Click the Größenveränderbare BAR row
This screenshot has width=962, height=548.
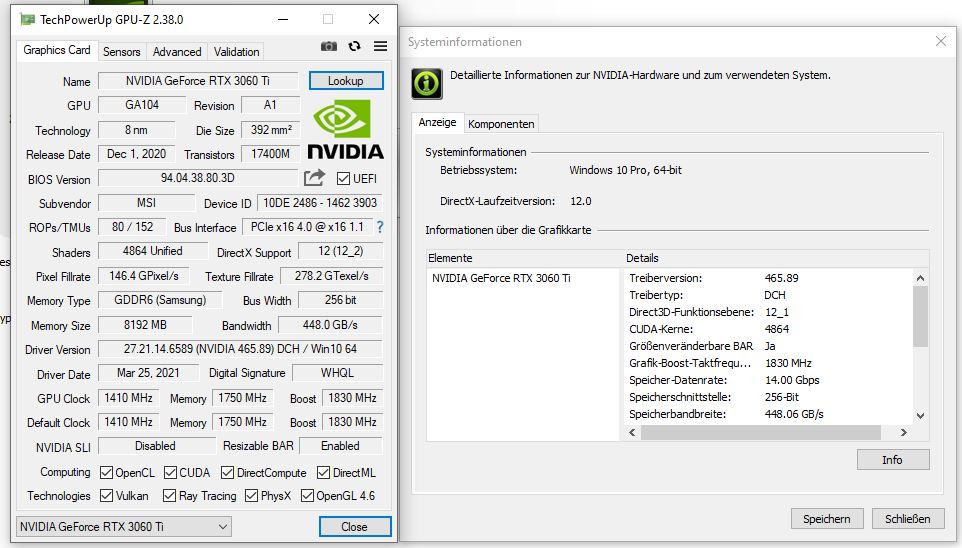pos(769,346)
